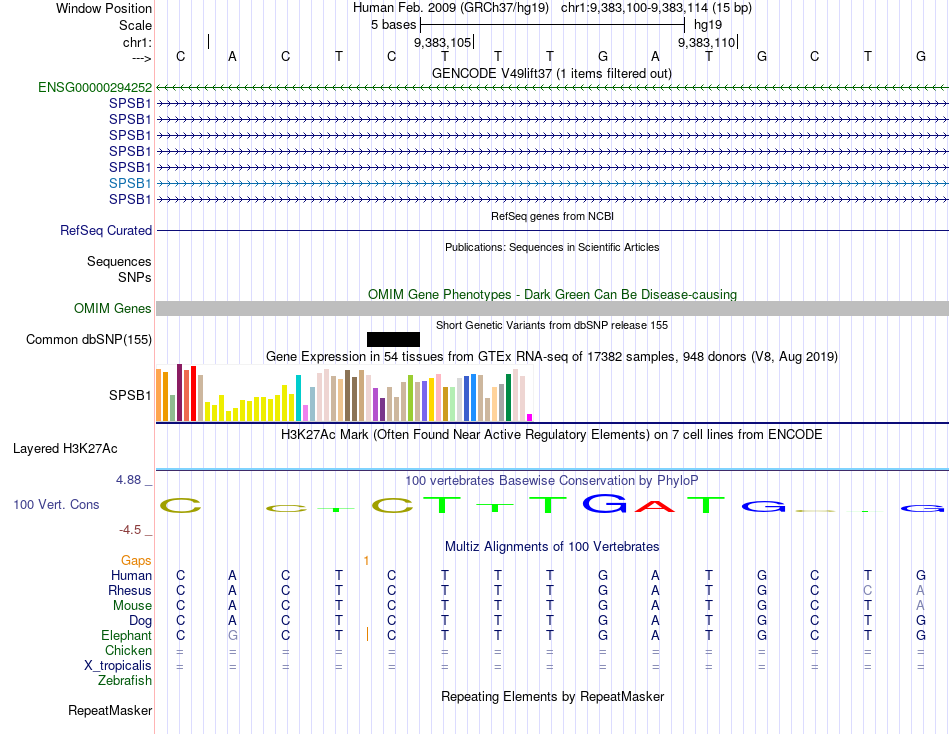Click the Dog species alignment label

pyautogui.click(x=140, y=621)
